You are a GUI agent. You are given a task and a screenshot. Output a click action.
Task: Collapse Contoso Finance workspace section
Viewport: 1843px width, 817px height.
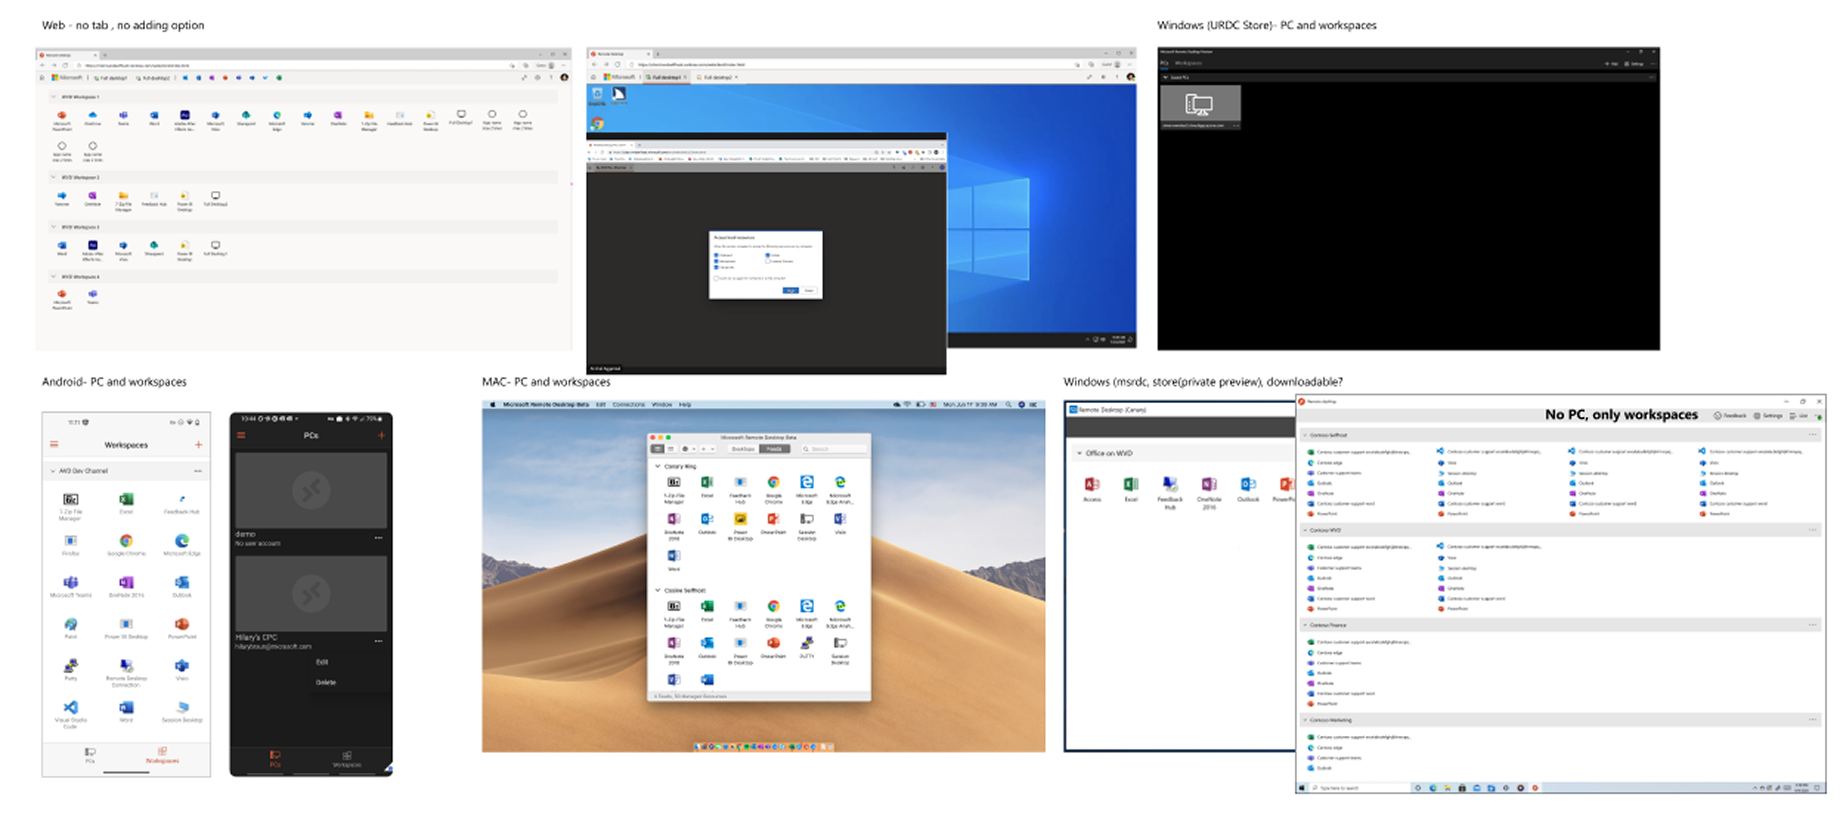point(1306,625)
